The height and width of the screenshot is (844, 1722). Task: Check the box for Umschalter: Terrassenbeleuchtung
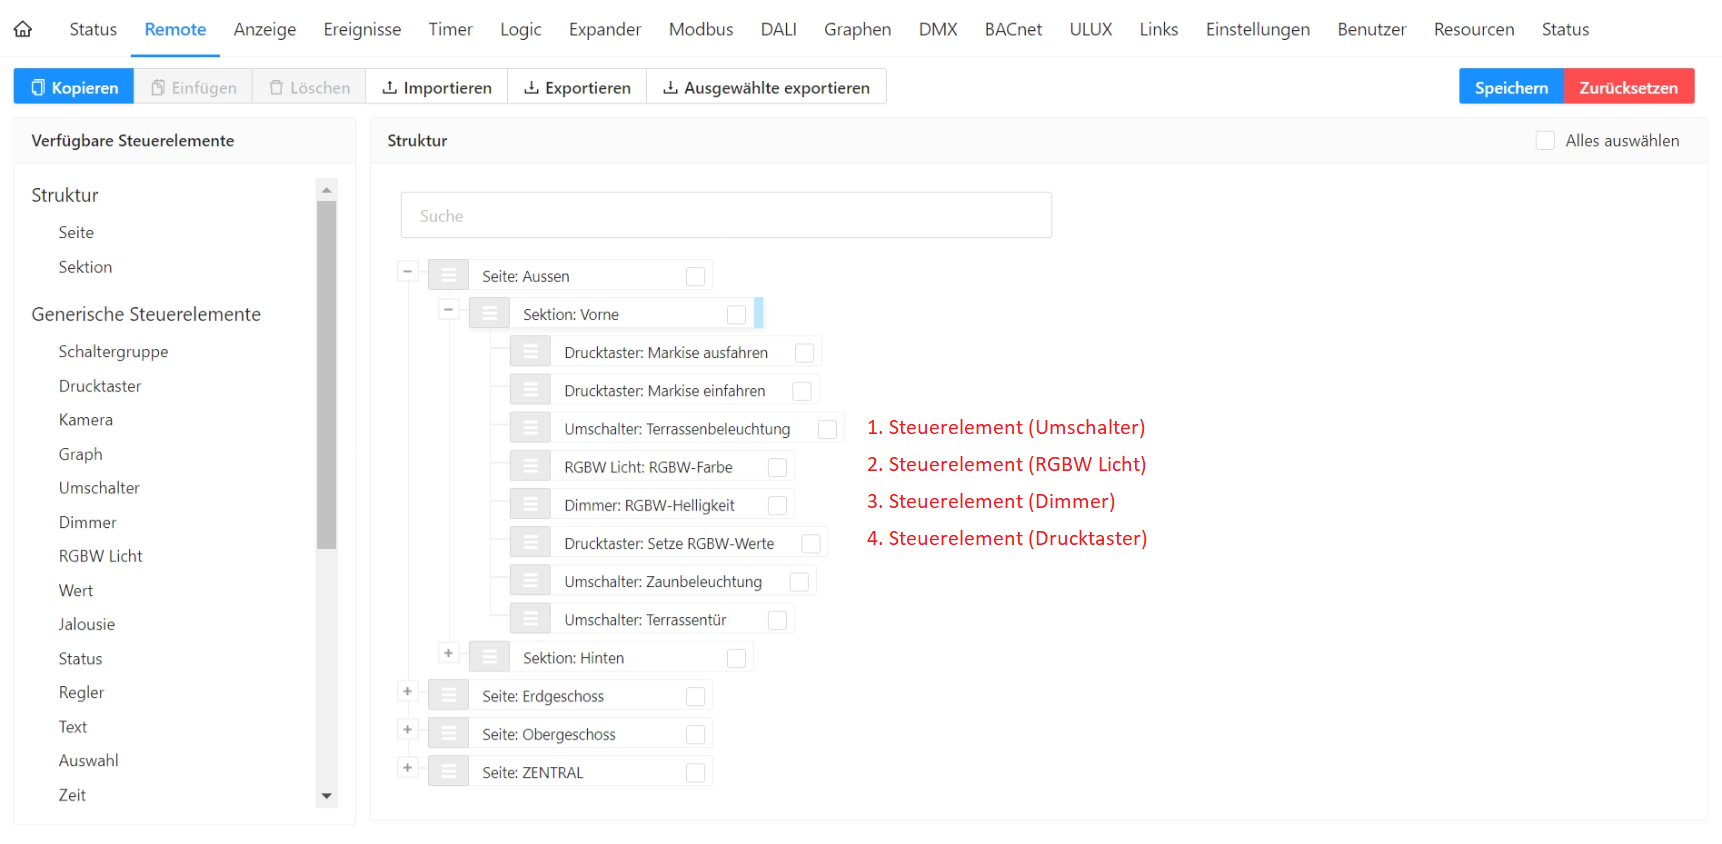pyautogui.click(x=827, y=429)
